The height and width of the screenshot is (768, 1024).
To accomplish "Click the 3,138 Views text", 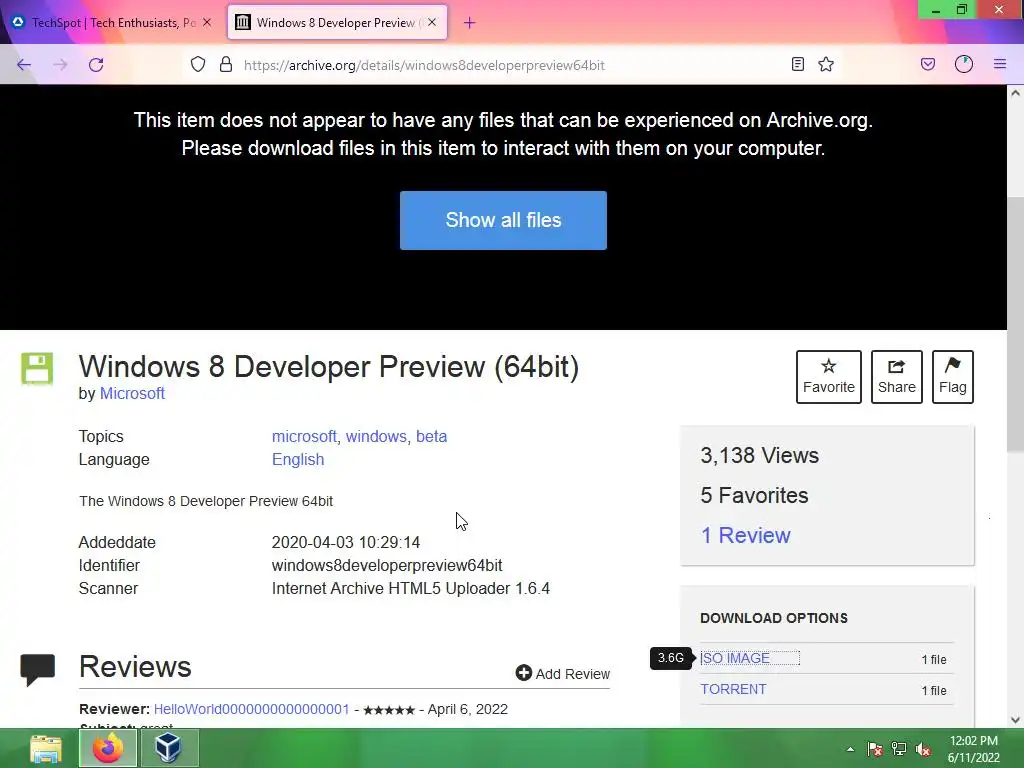I will [760, 455].
